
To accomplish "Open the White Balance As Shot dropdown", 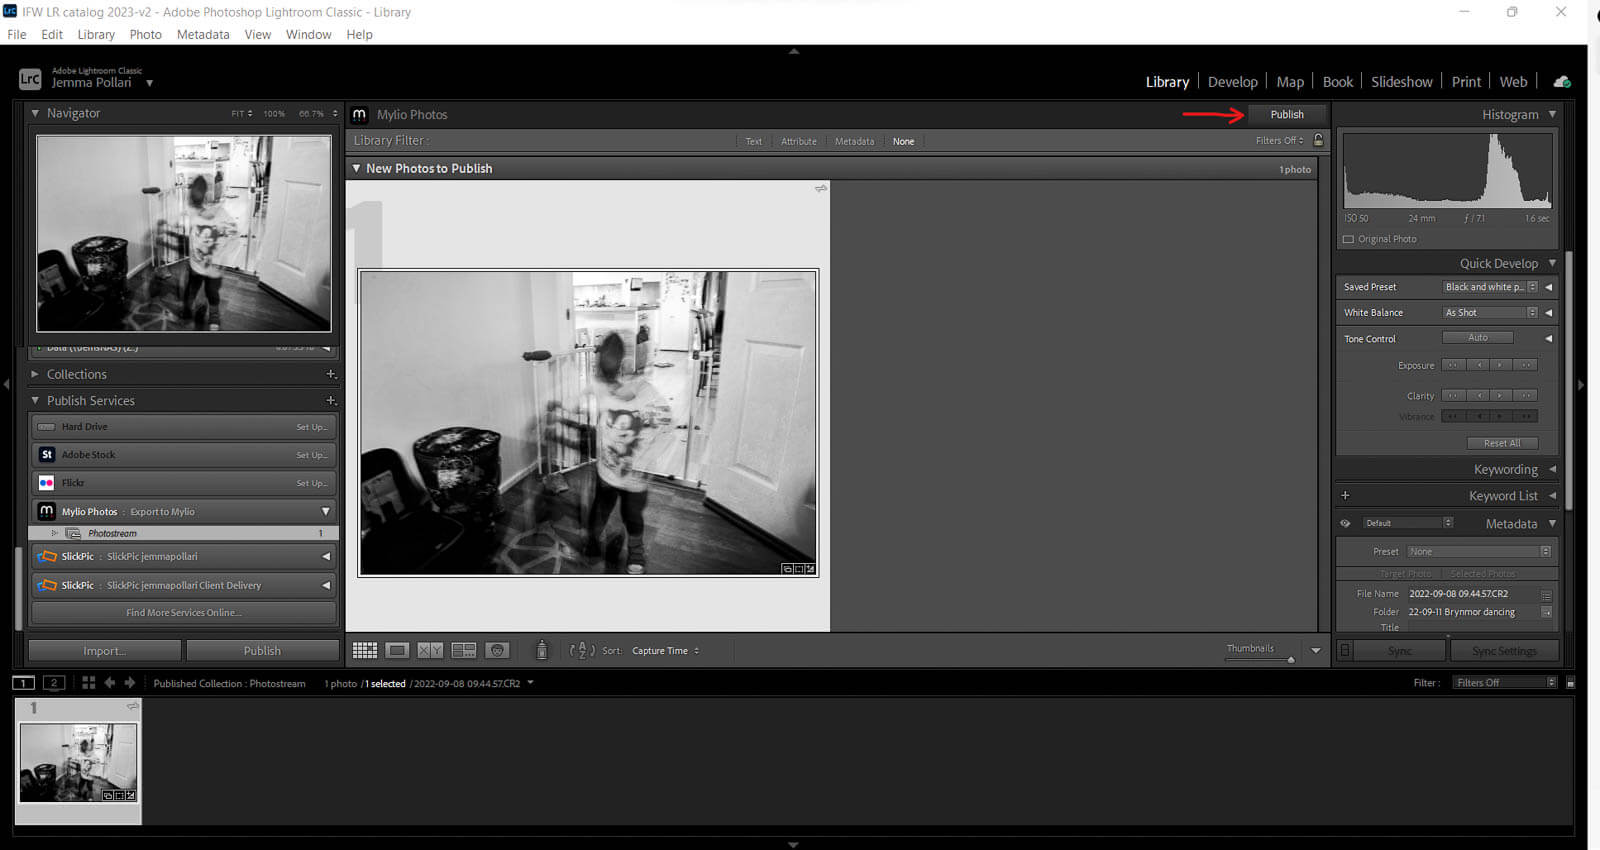I will (1490, 313).
